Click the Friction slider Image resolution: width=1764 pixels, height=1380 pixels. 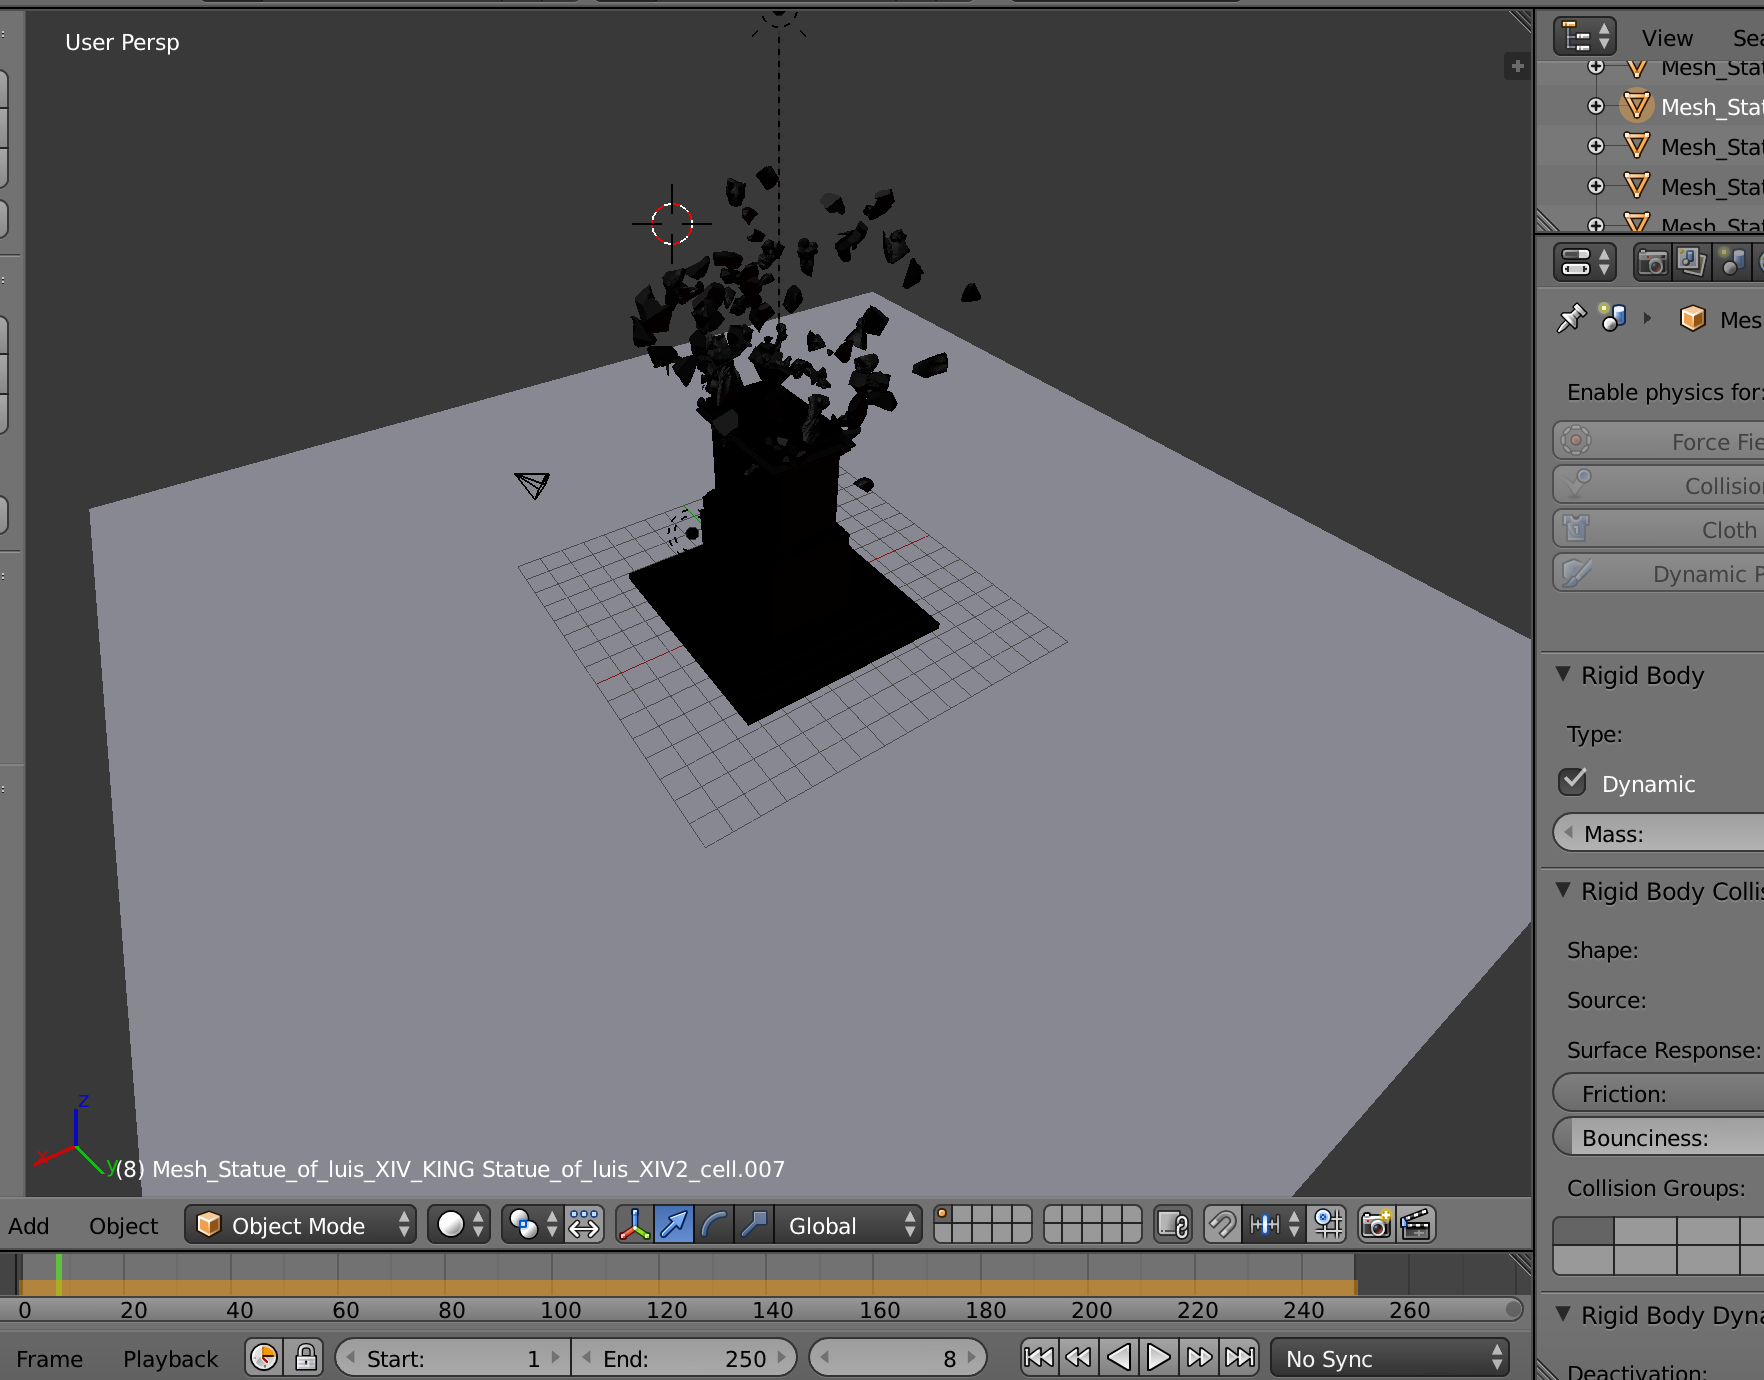pyautogui.click(x=1659, y=1093)
